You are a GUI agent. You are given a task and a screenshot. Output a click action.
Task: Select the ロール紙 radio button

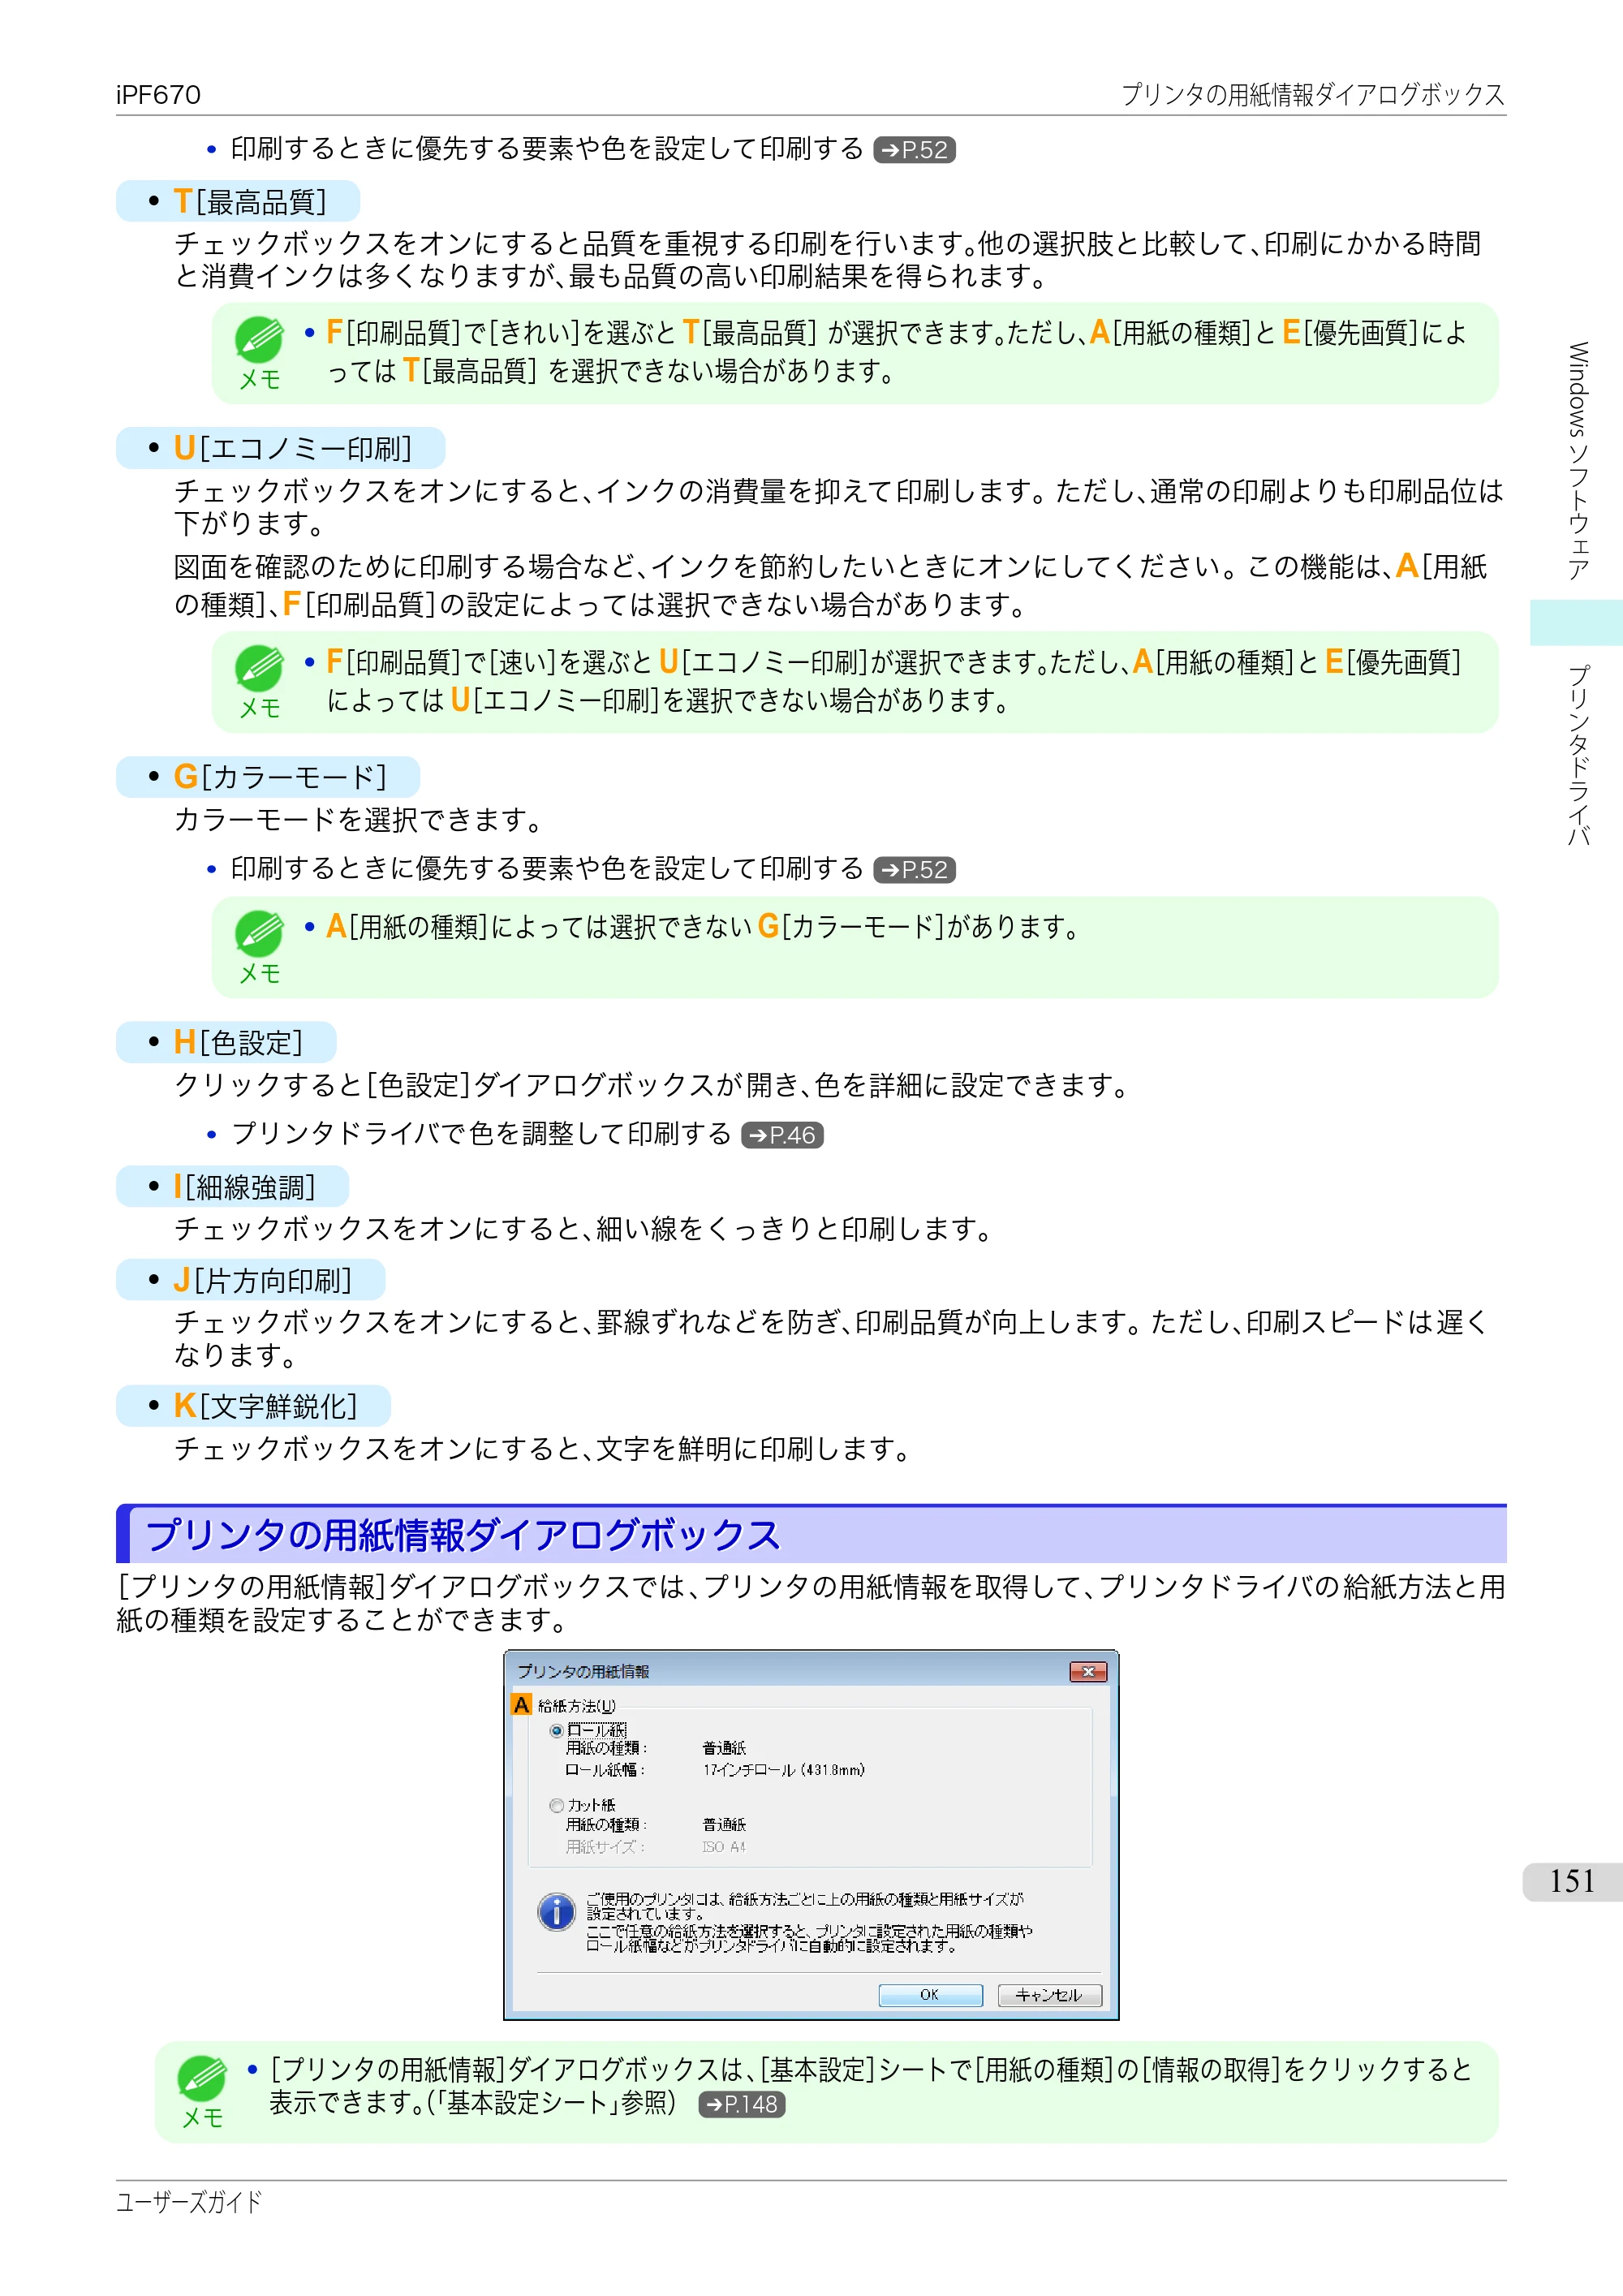(556, 1730)
